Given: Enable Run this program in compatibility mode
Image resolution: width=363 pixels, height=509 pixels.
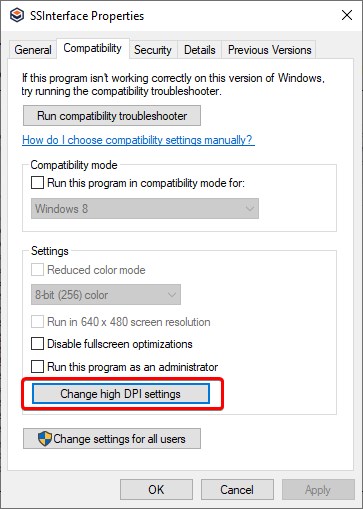Looking at the screenshot, I should pos(37,183).
